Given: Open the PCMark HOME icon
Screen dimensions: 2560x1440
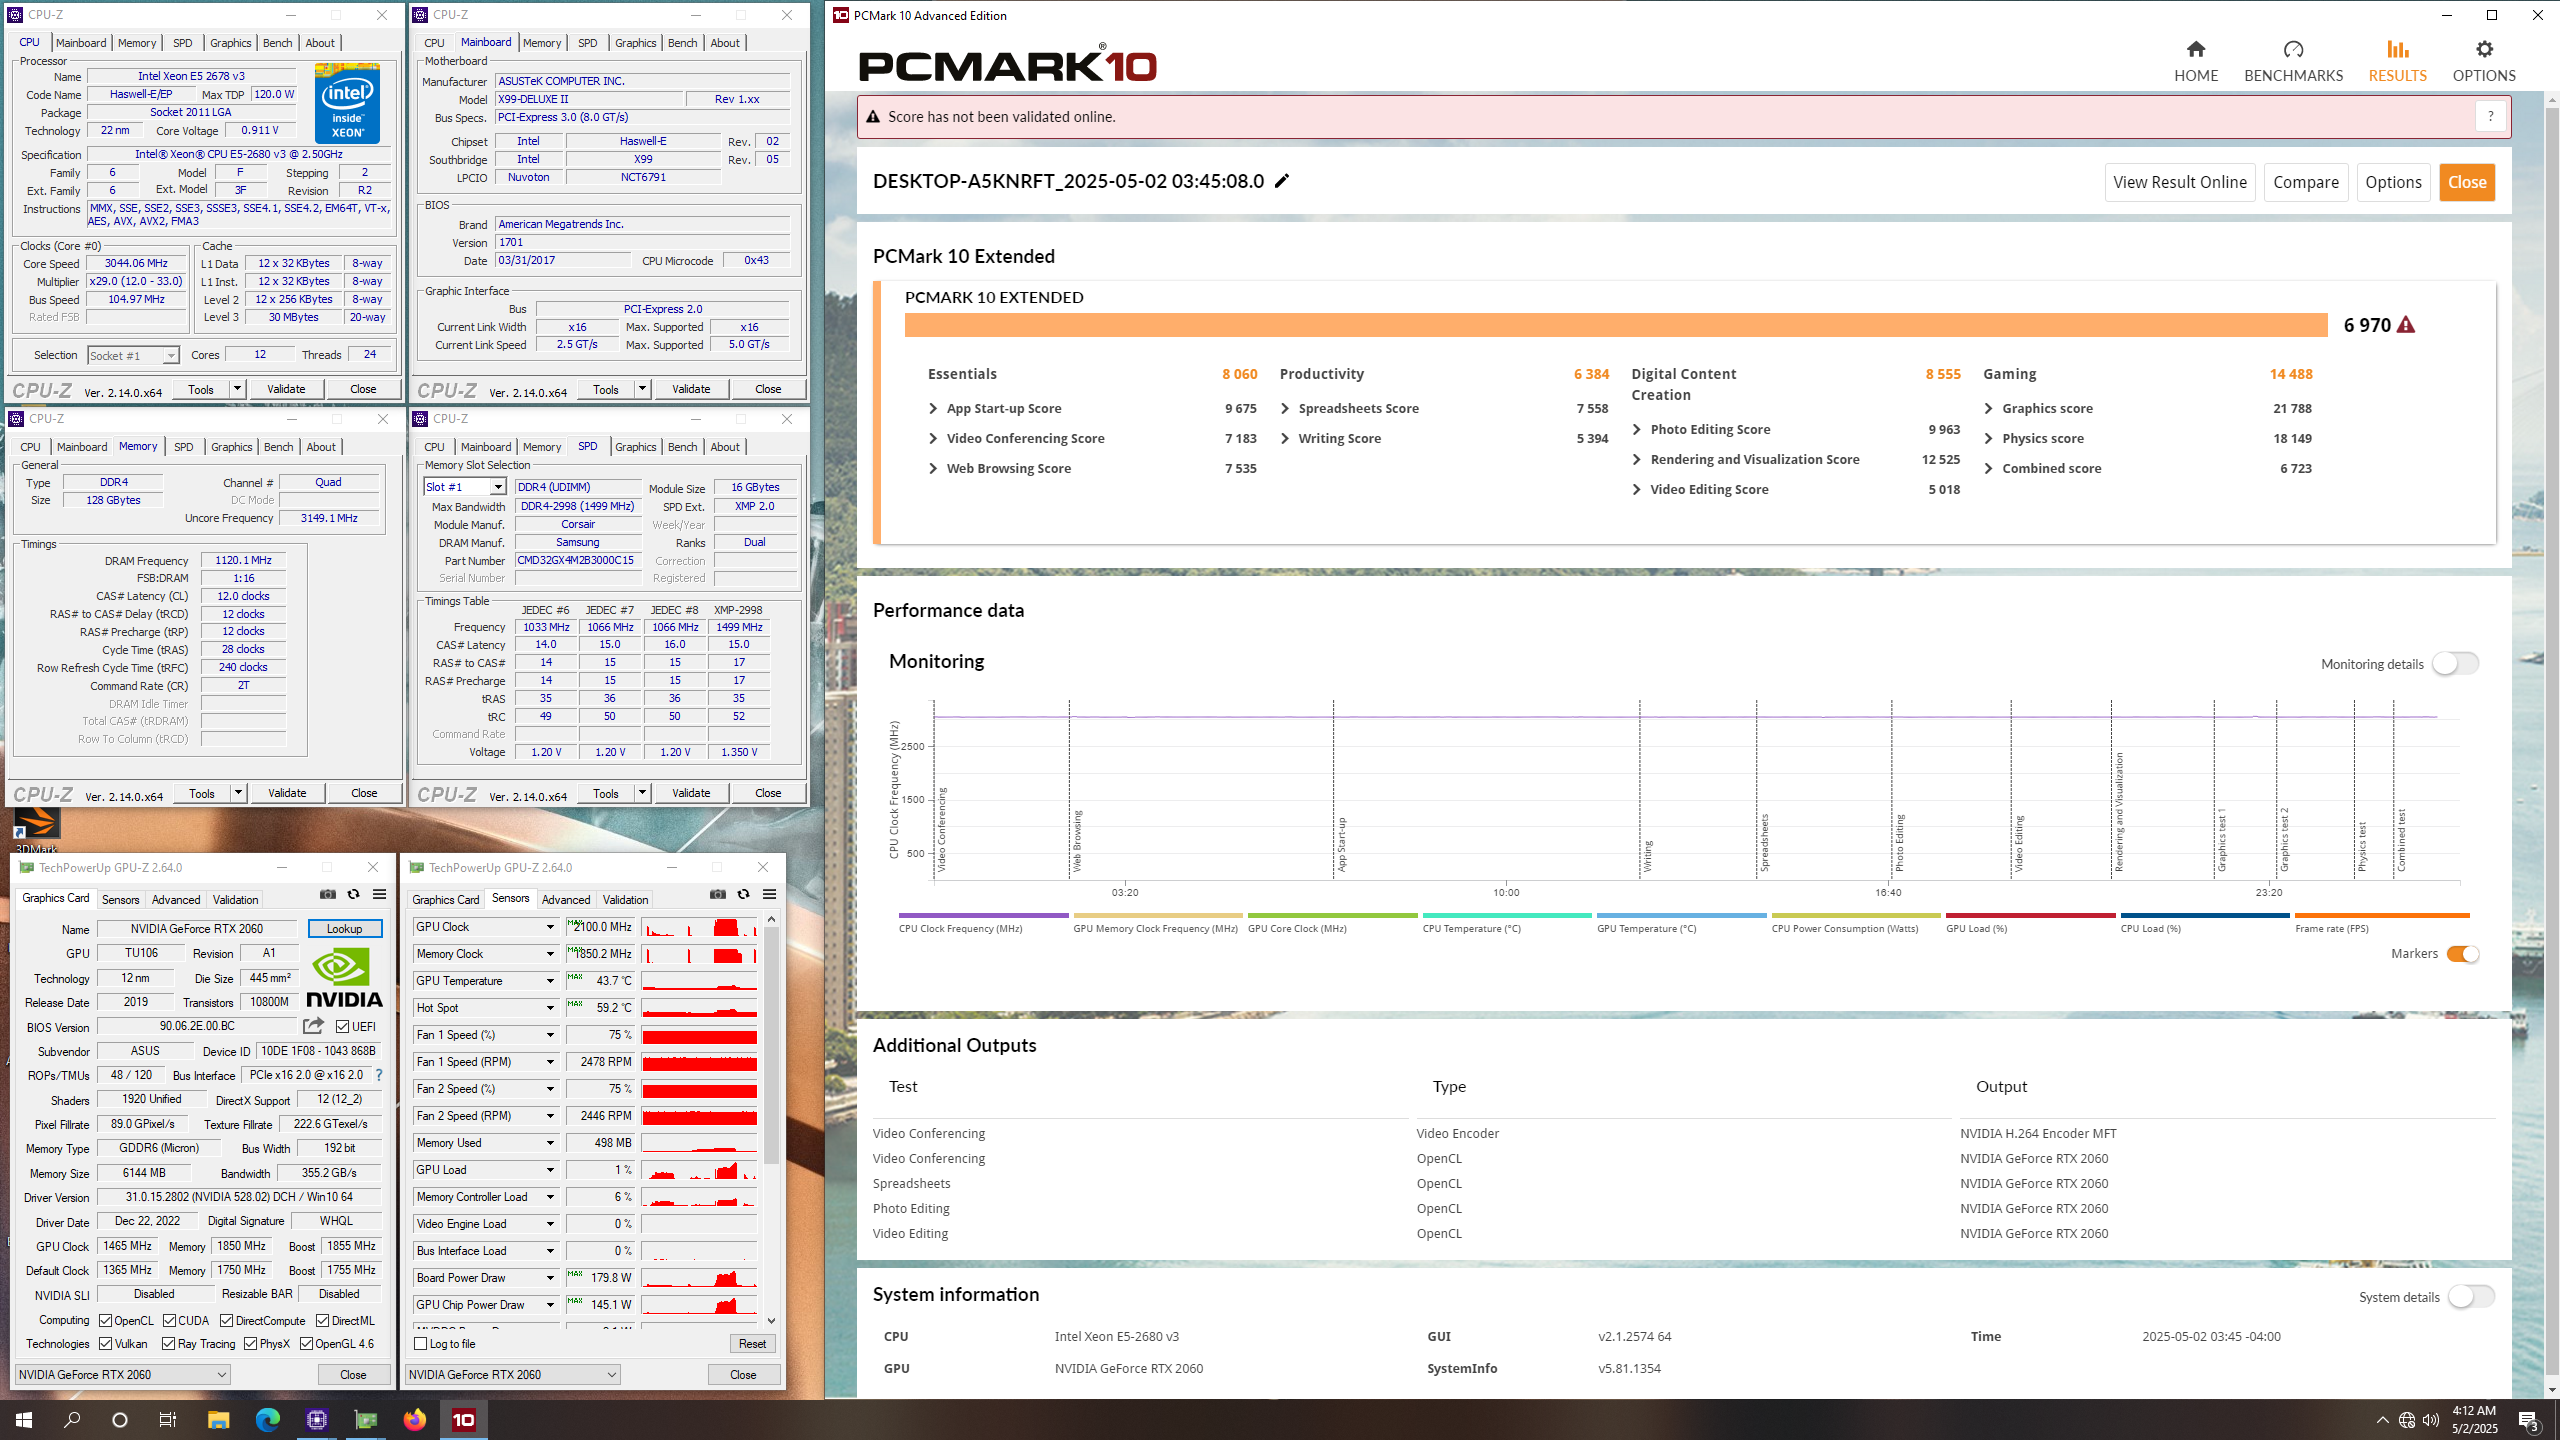Looking at the screenshot, I should pos(2196,49).
